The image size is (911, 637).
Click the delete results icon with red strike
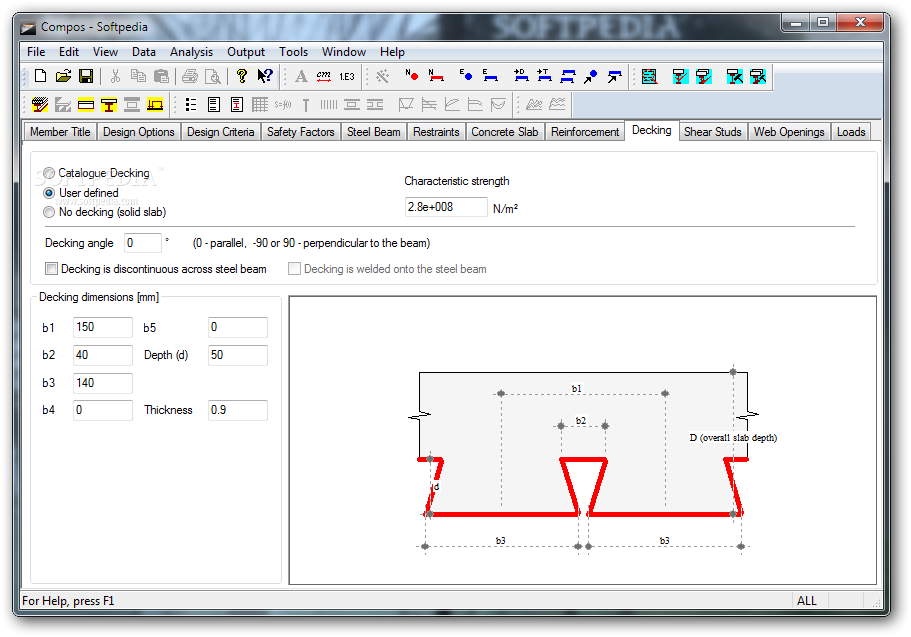pyautogui.click(x=649, y=76)
